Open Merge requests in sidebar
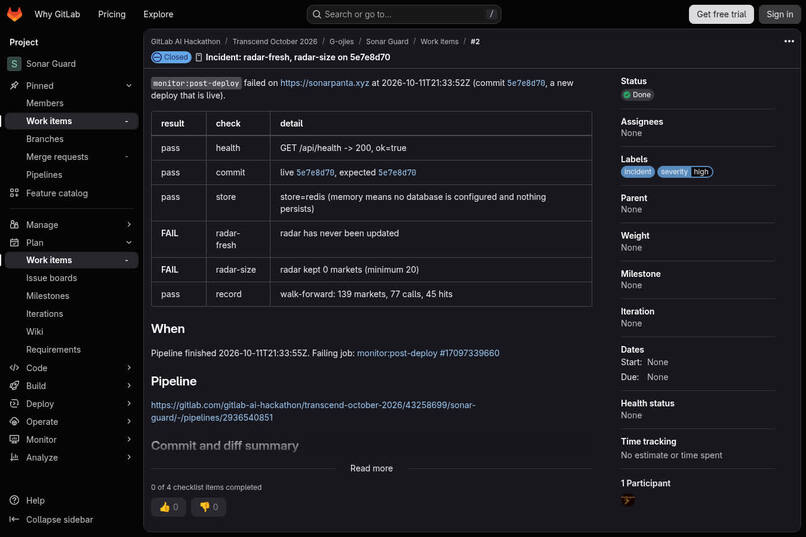 coord(57,157)
